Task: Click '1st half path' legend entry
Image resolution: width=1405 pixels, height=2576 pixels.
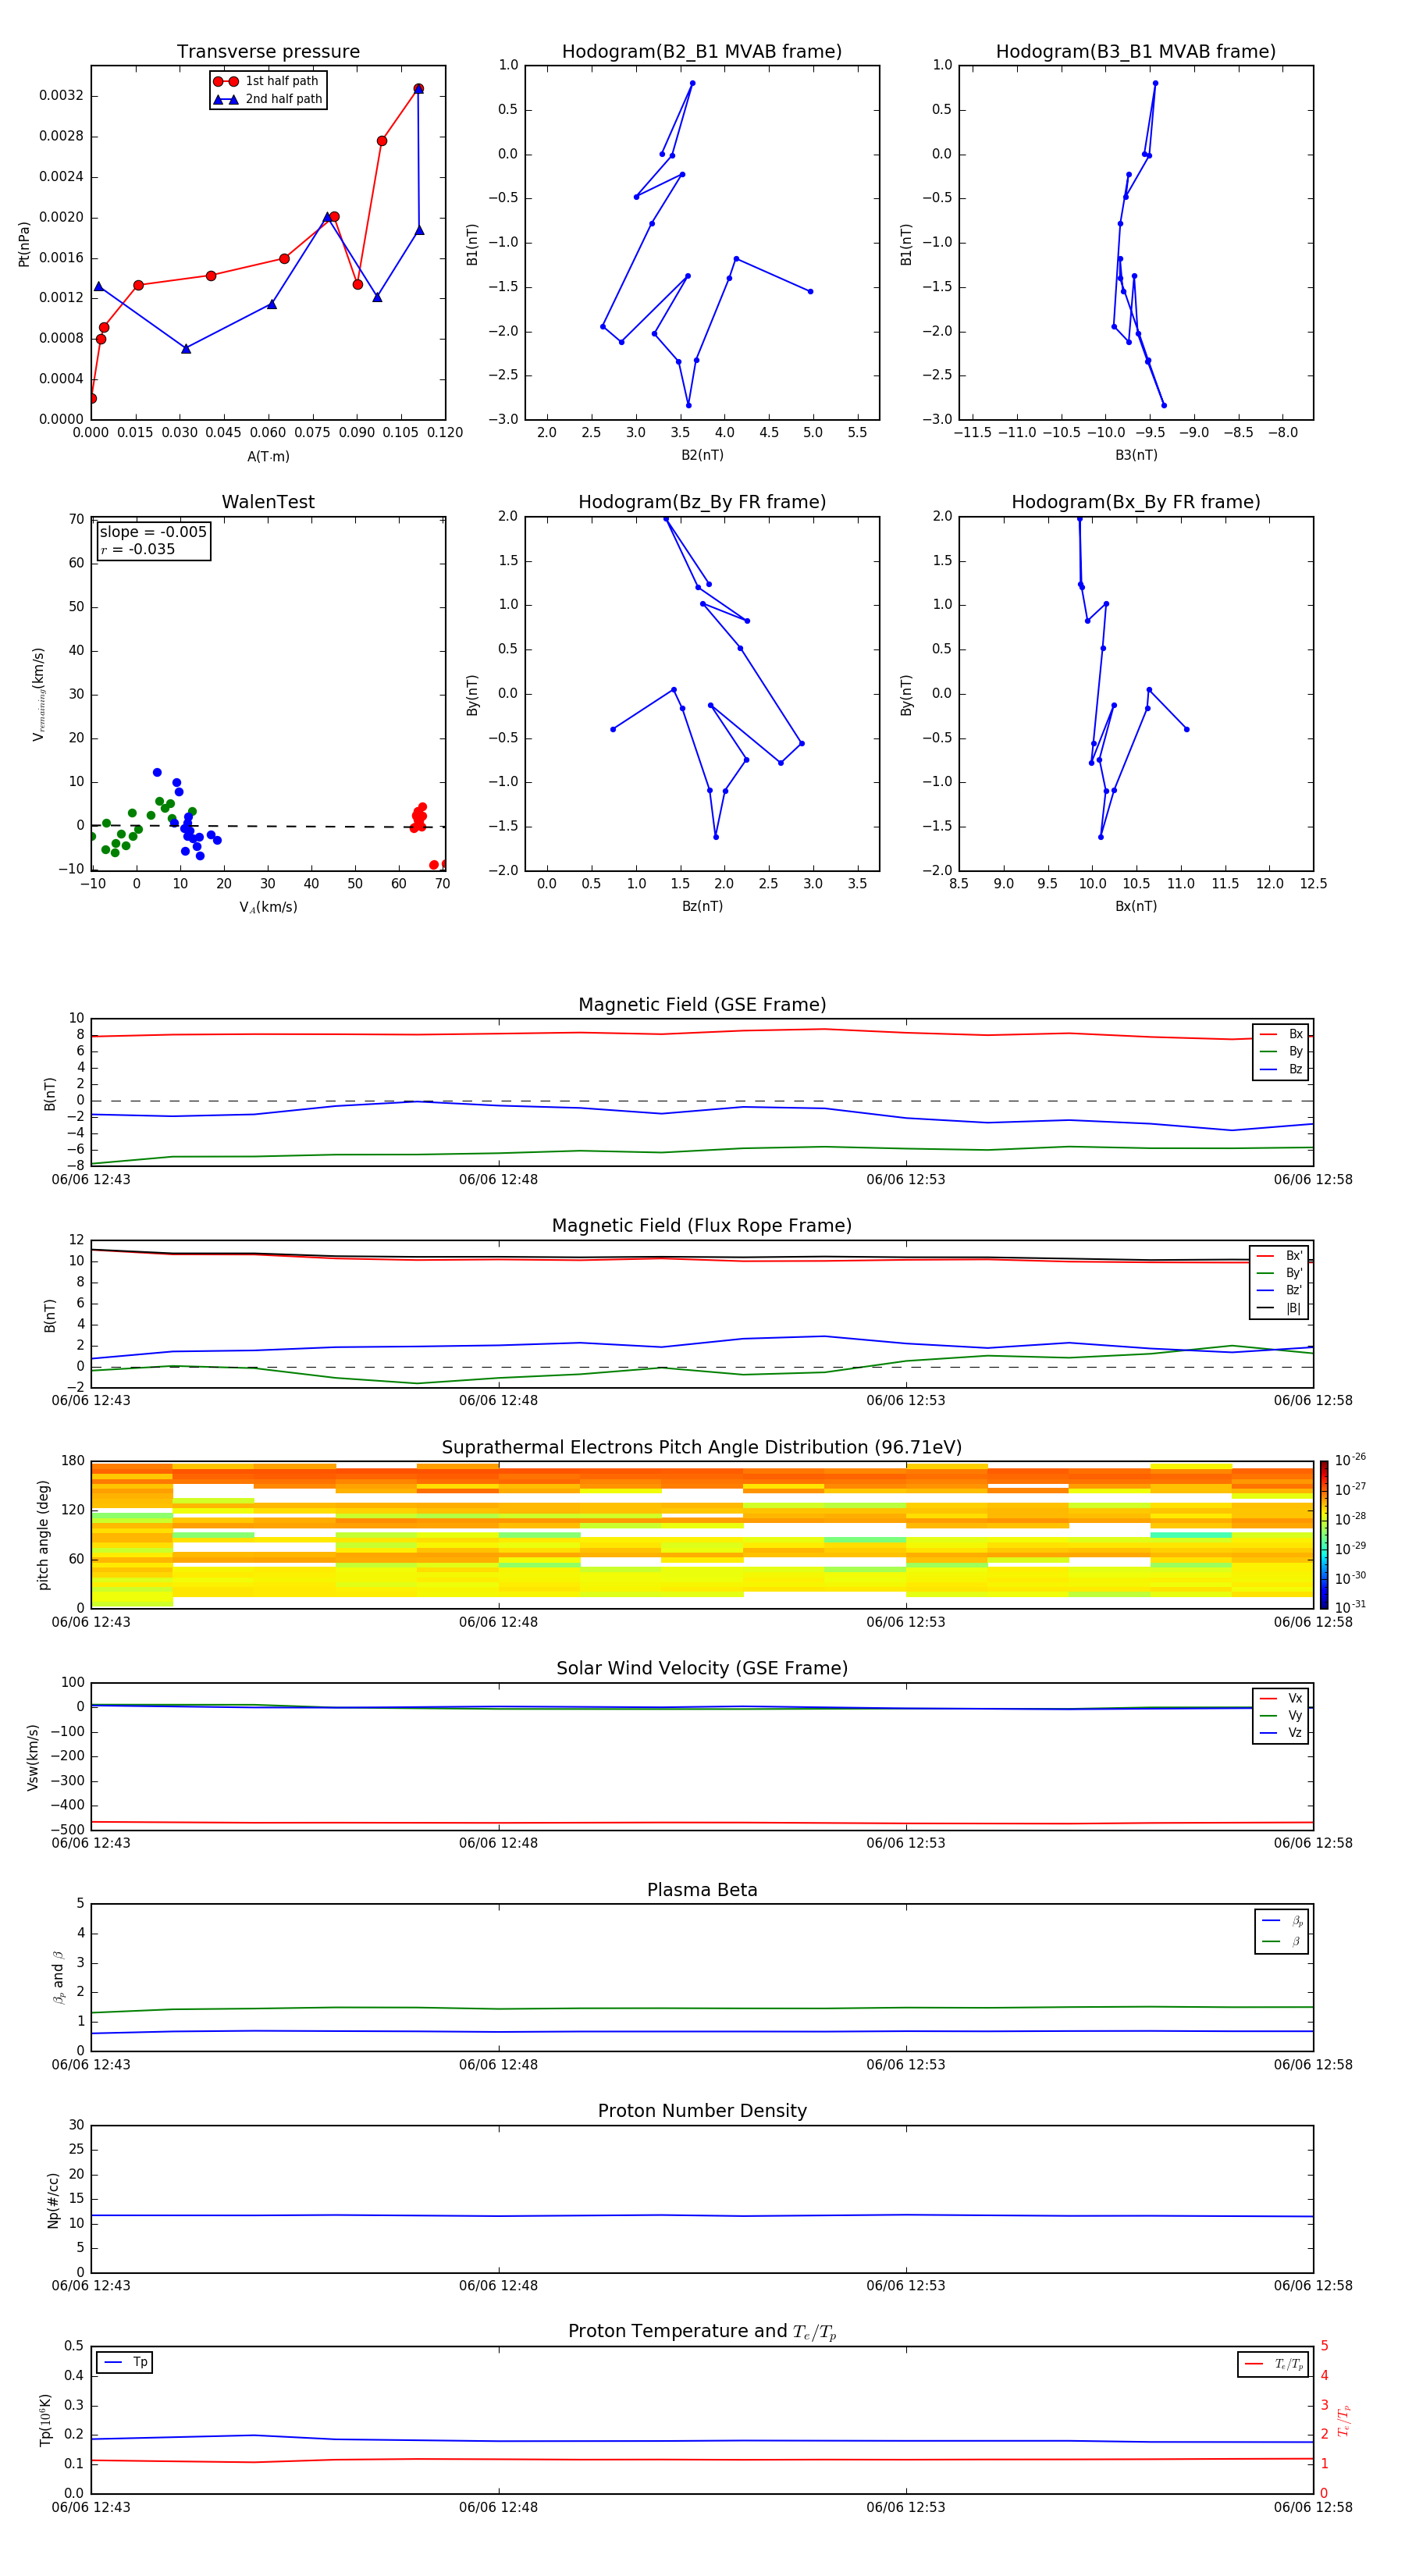Action: click(267, 81)
